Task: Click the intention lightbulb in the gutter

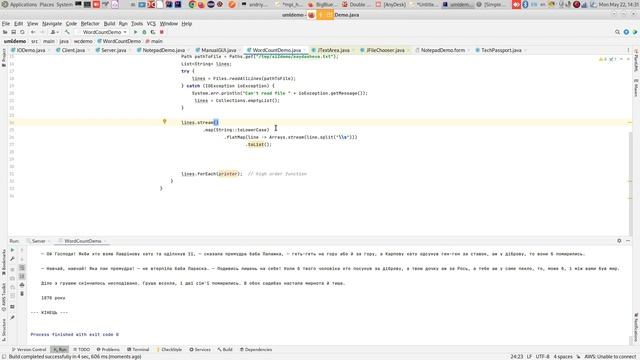Action: point(164,122)
